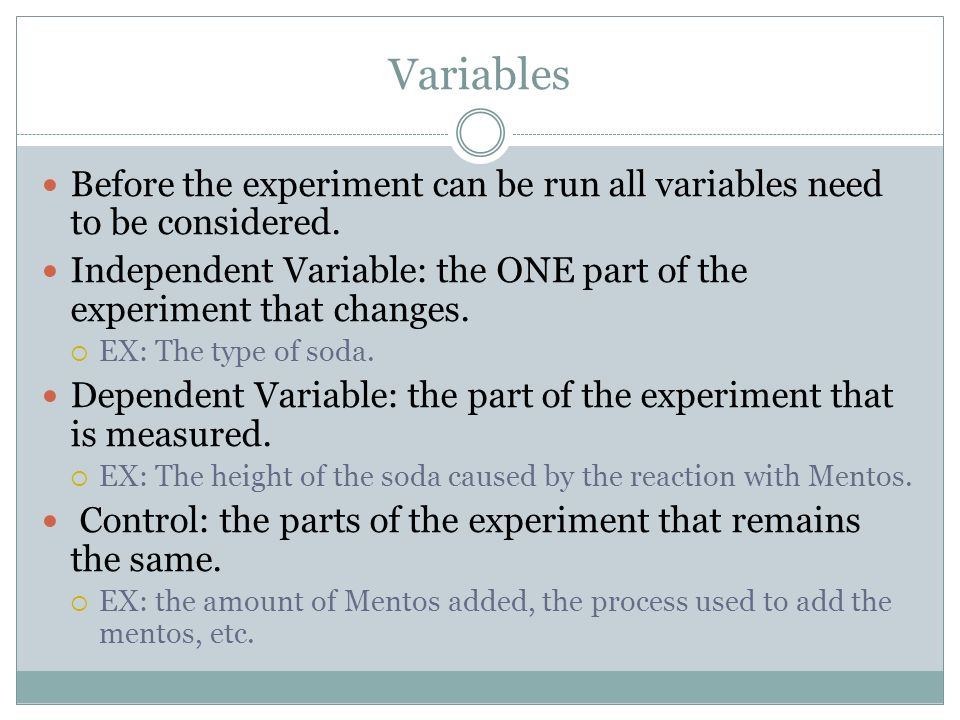This screenshot has height=720, width=960.
Task: Click the orange bullet before 'Independent Variable'
Action: 50,271
